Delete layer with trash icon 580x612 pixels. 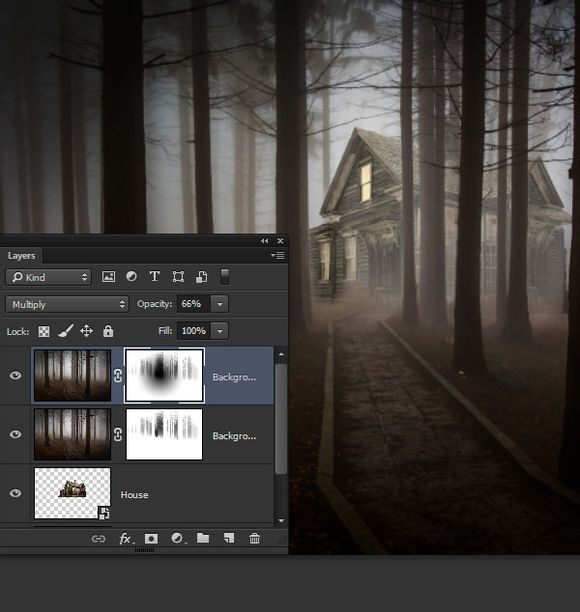coord(254,539)
